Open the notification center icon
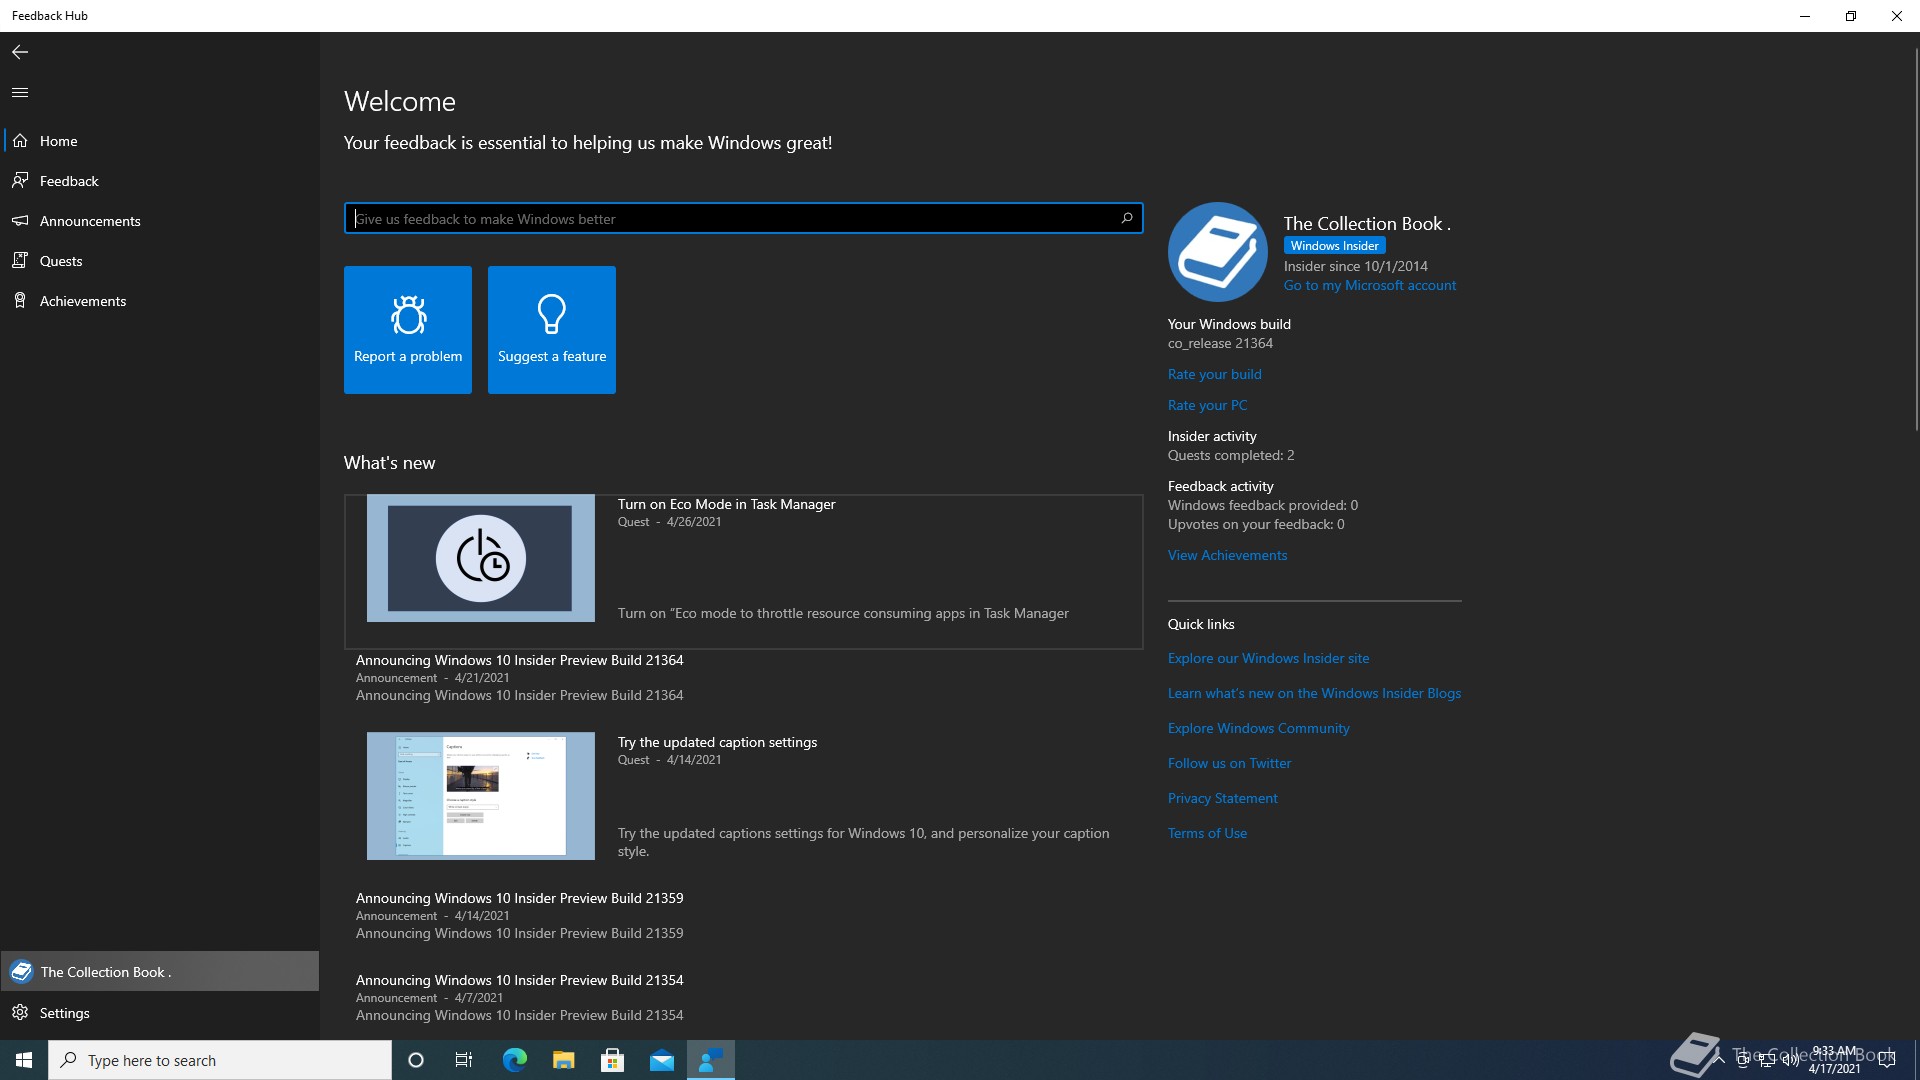The image size is (1920, 1080). tap(1887, 1060)
